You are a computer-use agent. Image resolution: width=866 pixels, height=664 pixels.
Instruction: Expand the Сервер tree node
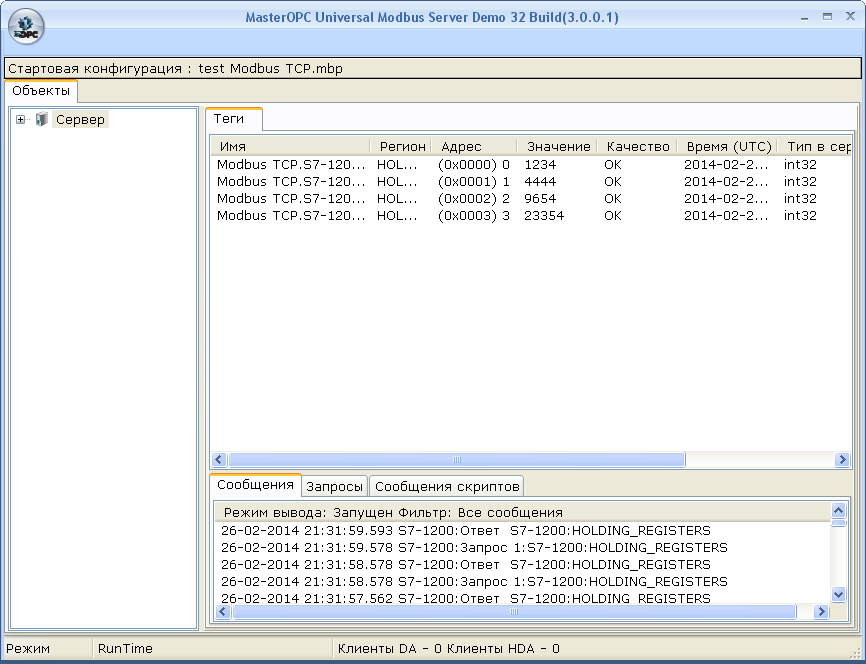click(x=19, y=119)
